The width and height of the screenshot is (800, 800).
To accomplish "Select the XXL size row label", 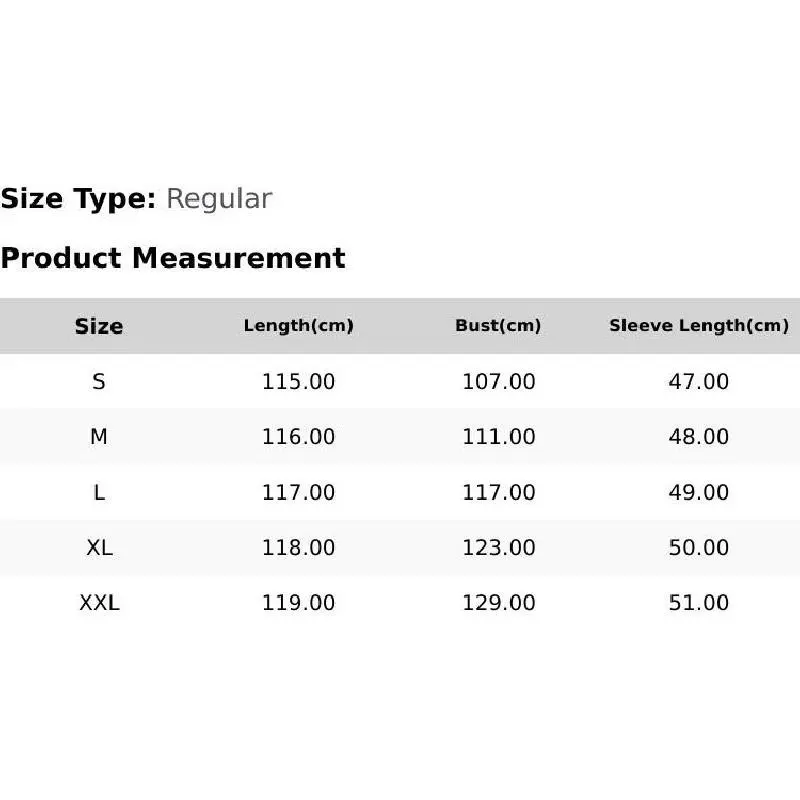I will pyautogui.click(x=99, y=603).
